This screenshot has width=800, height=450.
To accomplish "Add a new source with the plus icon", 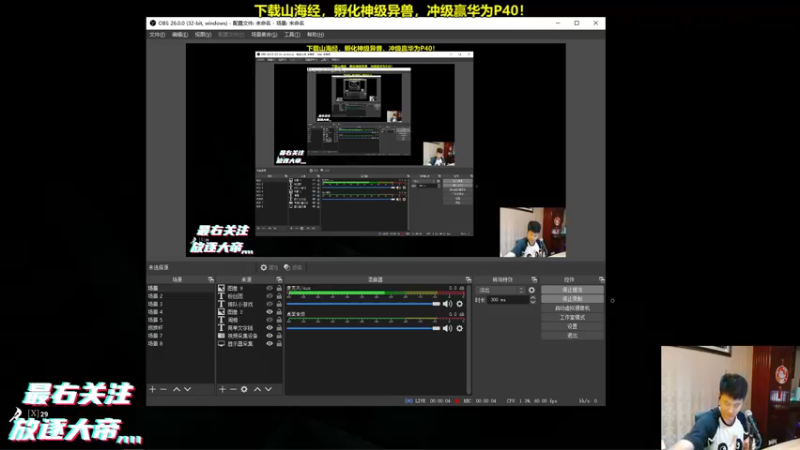I will click(x=222, y=389).
